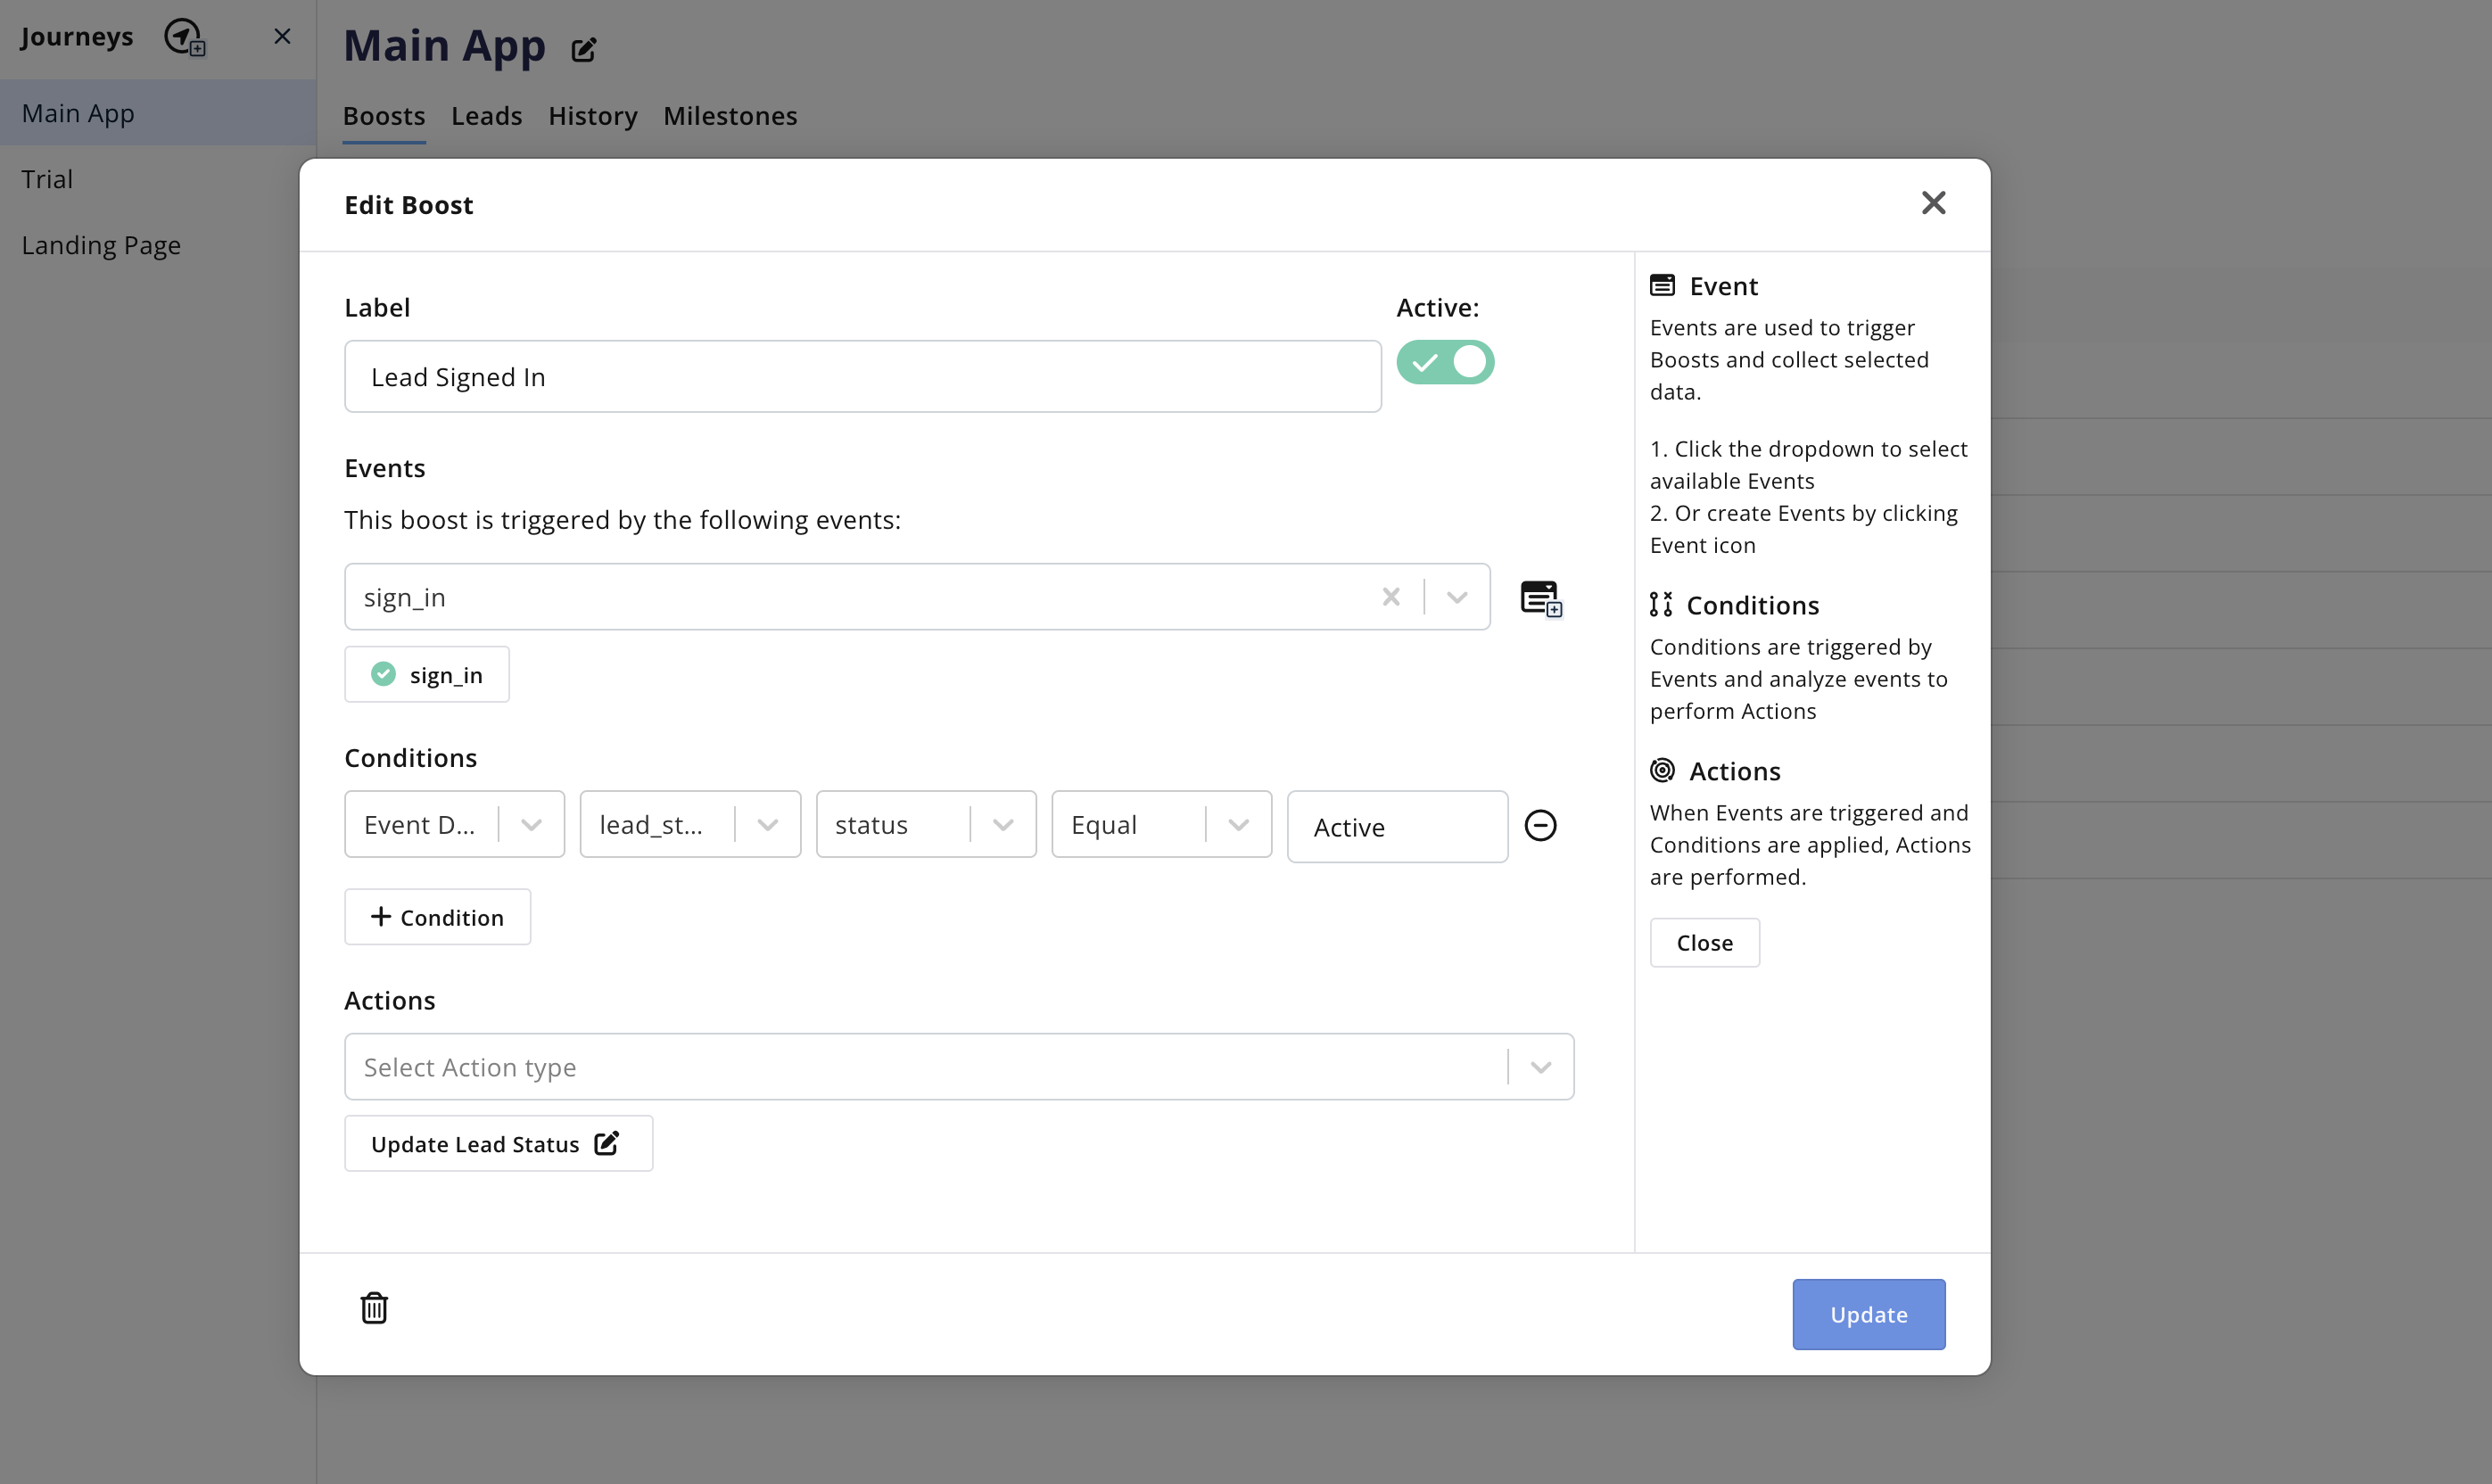The height and width of the screenshot is (1484, 2492).
Task: Add a new condition with + Condition
Action: pyautogui.click(x=437, y=917)
